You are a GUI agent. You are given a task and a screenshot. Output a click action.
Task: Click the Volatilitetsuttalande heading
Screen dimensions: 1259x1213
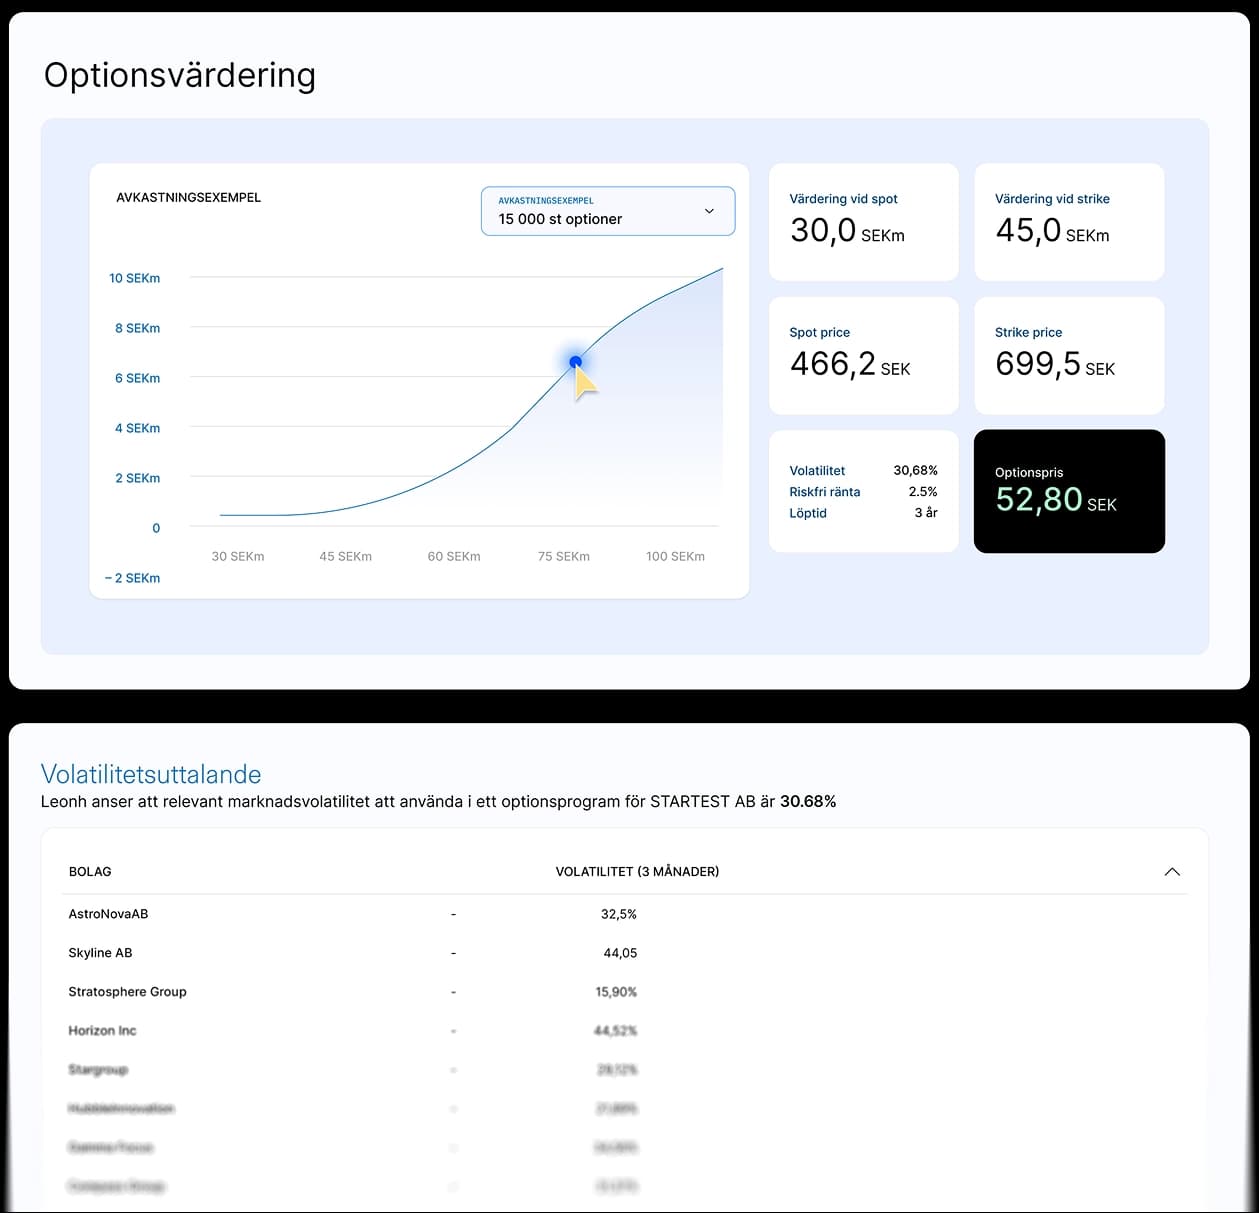click(x=151, y=774)
